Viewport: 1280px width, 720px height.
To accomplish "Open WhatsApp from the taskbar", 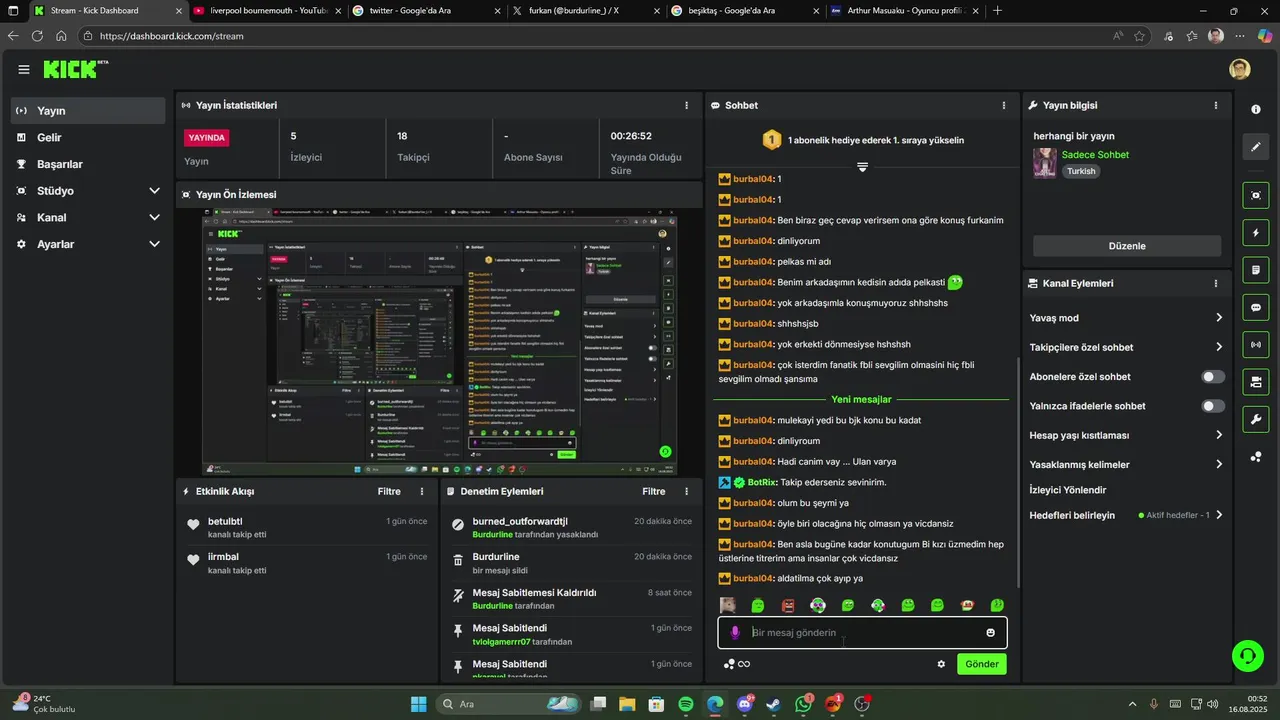I will 803,704.
